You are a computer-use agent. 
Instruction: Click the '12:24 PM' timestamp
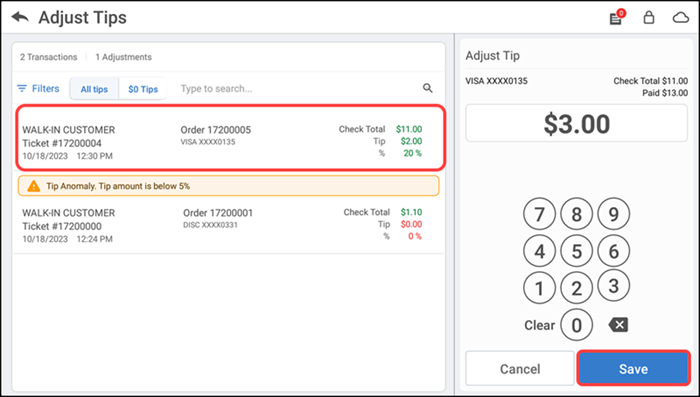point(95,239)
